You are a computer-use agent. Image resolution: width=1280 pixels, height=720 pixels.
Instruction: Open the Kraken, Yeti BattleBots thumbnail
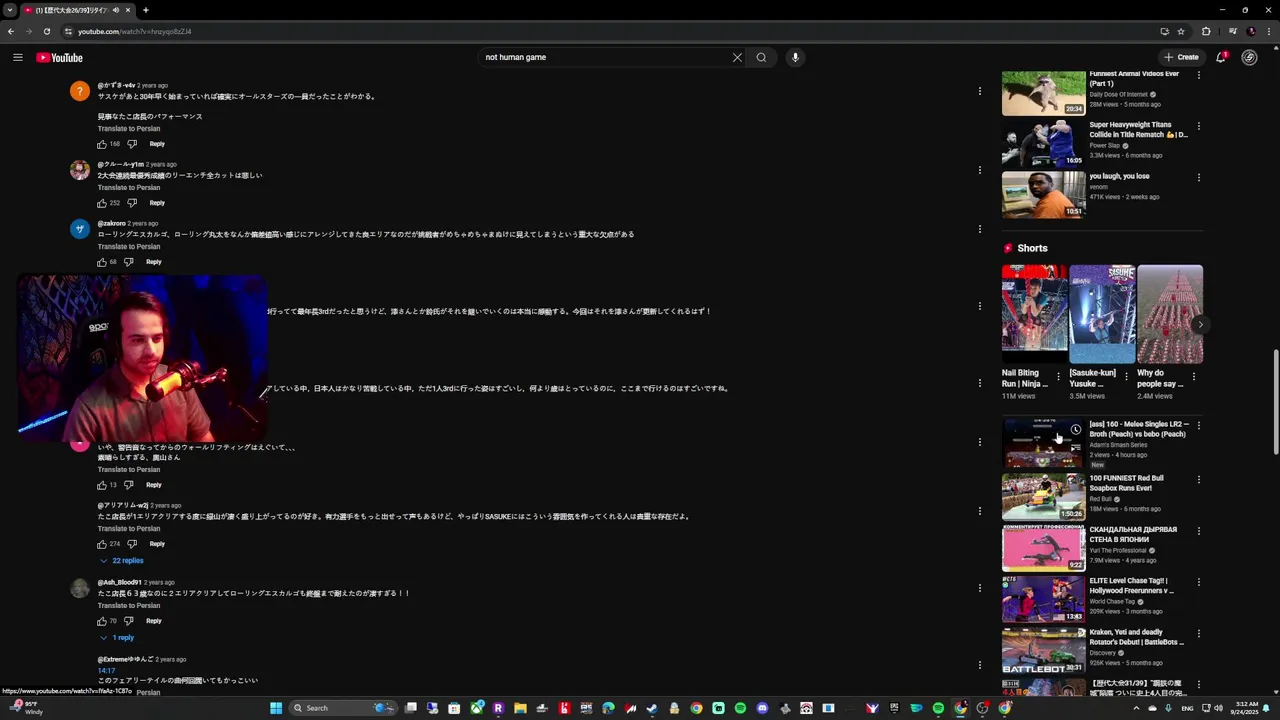(1043, 651)
